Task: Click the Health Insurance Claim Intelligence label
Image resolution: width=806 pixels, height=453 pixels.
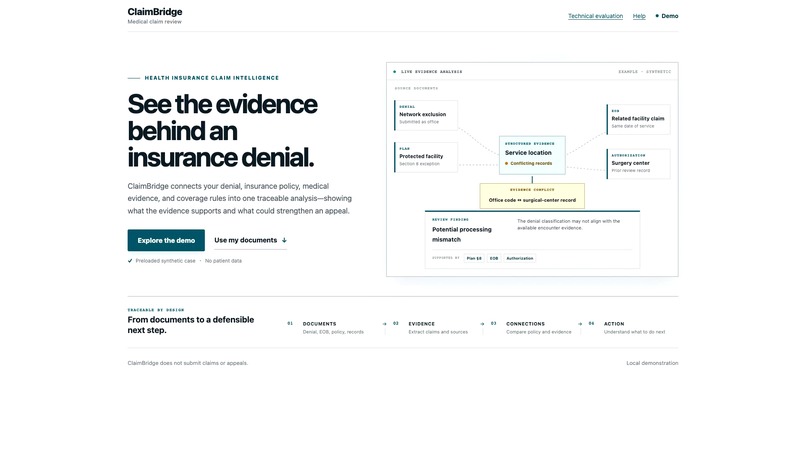Action: (x=212, y=78)
